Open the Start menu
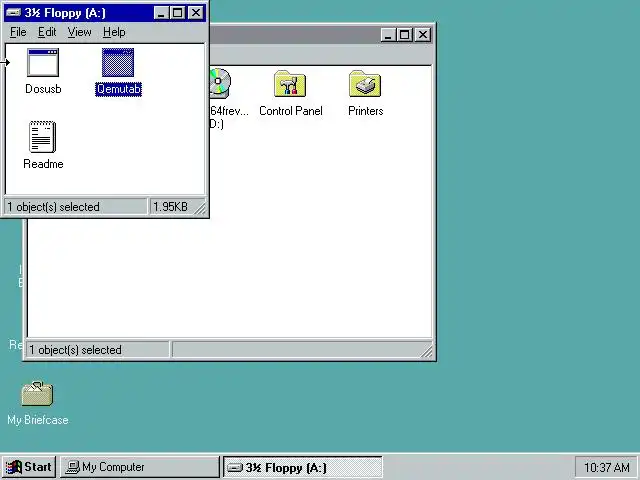Viewport: 640px width, 480px height. pos(29,467)
